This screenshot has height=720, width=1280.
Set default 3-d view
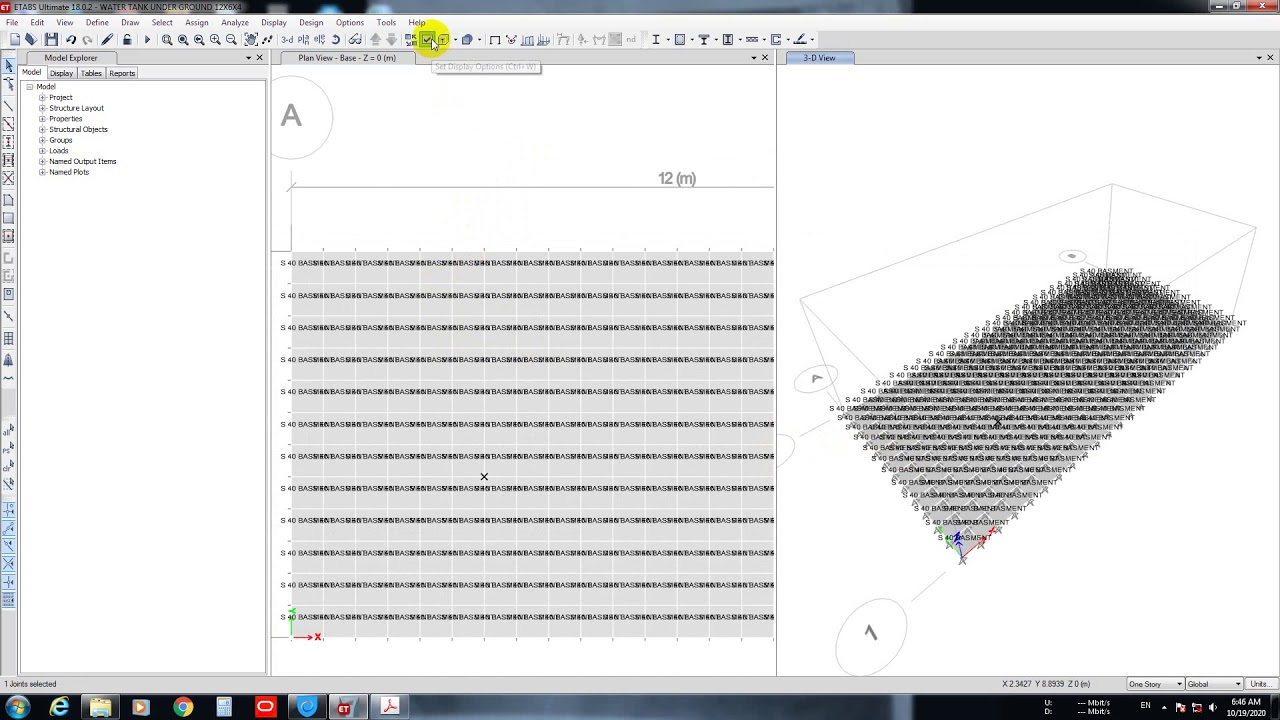287,40
